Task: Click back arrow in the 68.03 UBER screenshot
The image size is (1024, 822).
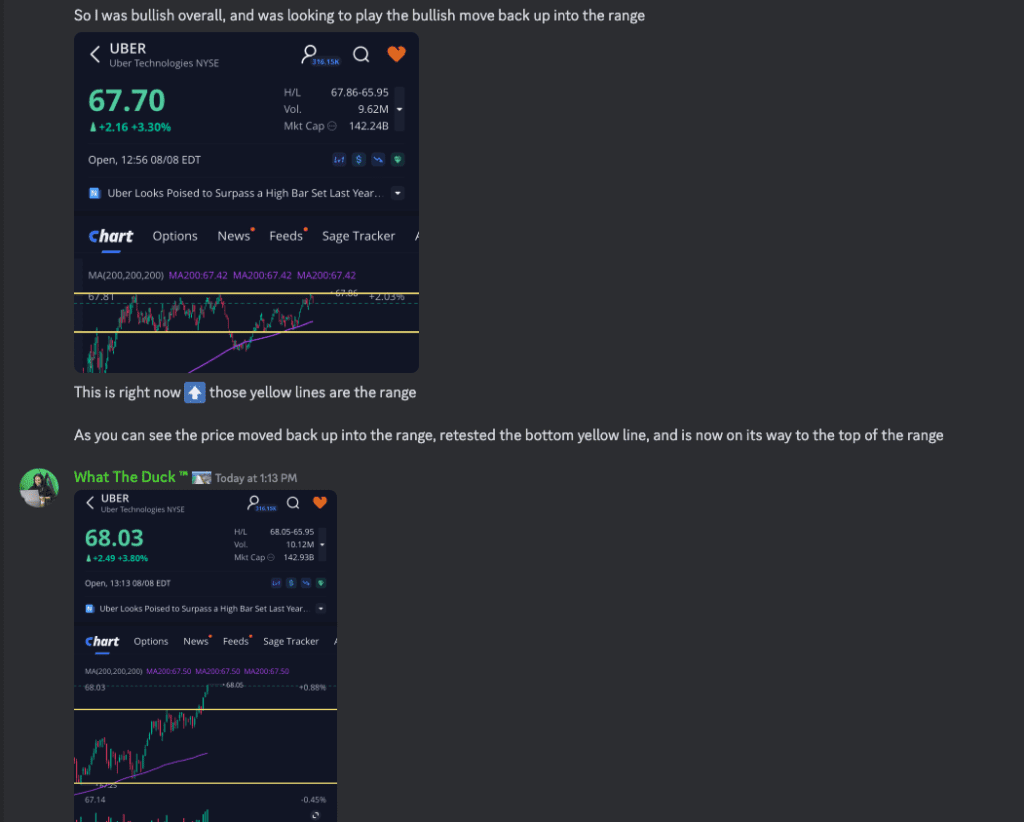Action: 89,502
